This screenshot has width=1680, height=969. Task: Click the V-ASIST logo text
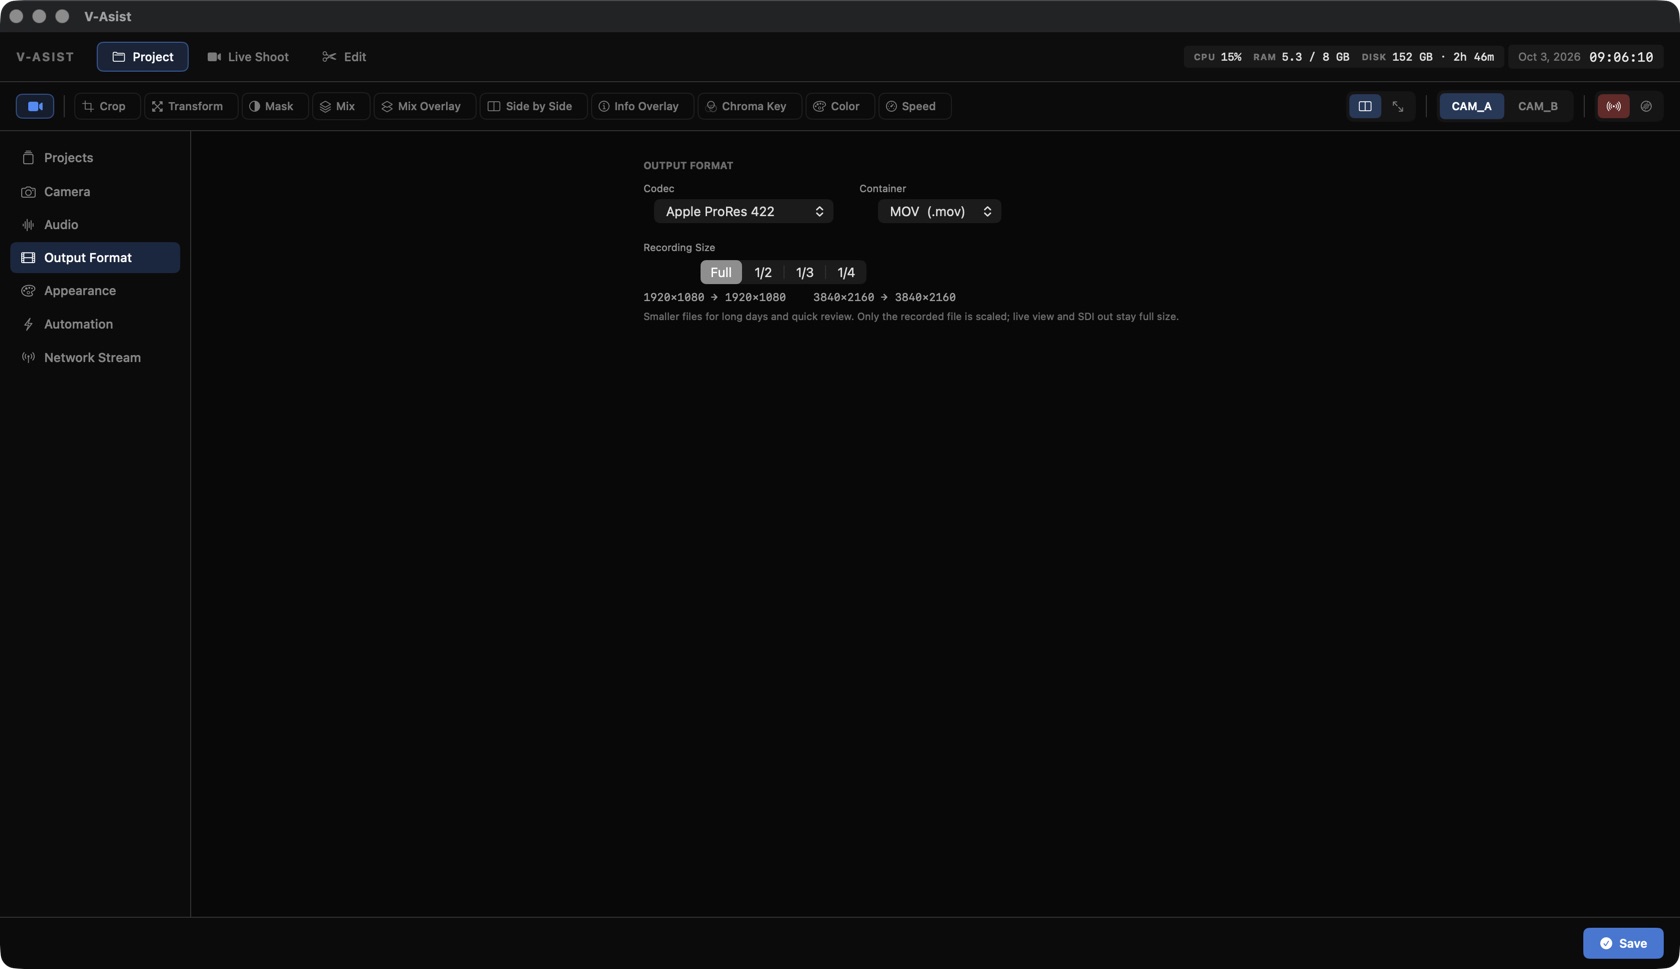click(45, 57)
